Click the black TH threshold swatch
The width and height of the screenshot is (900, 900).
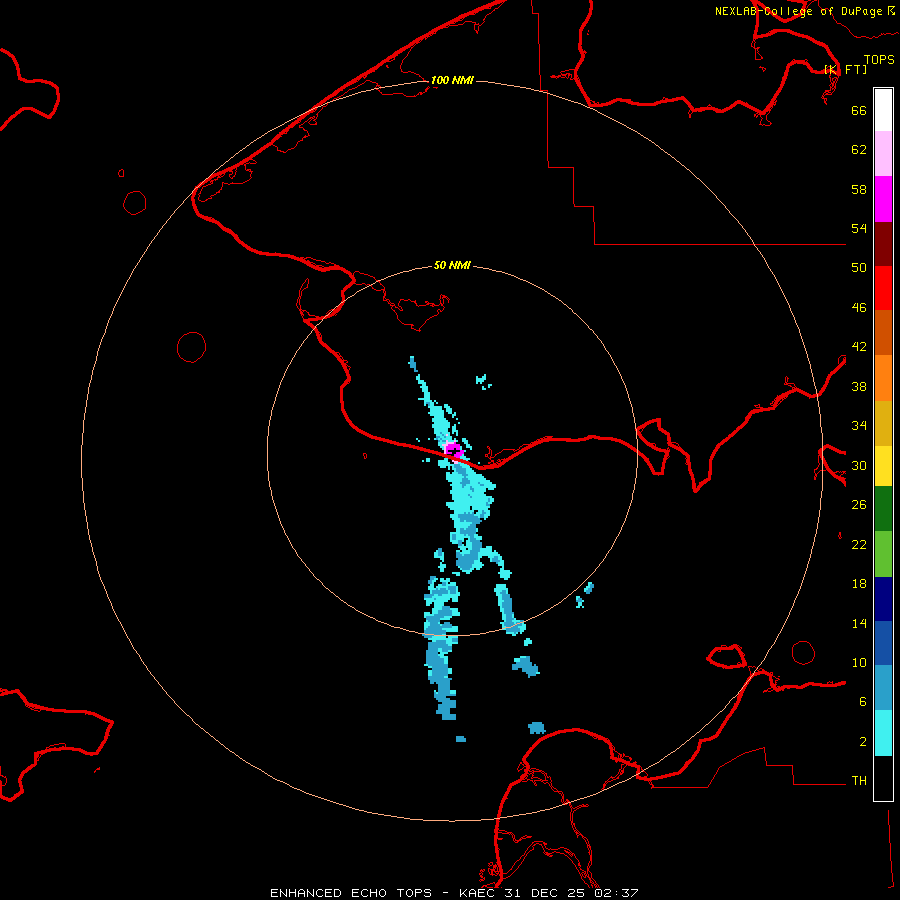tap(883, 778)
